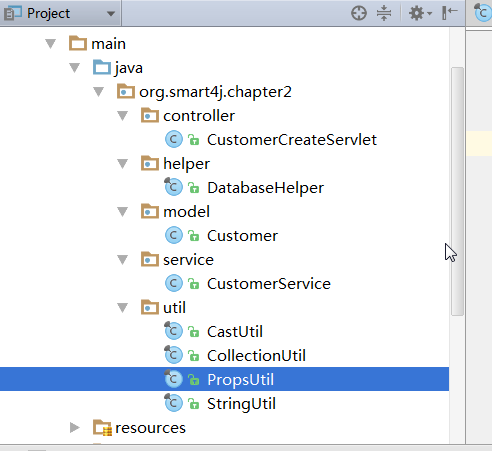Select the Customer model class
Viewport: 492px width, 451px height.
coord(242,236)
